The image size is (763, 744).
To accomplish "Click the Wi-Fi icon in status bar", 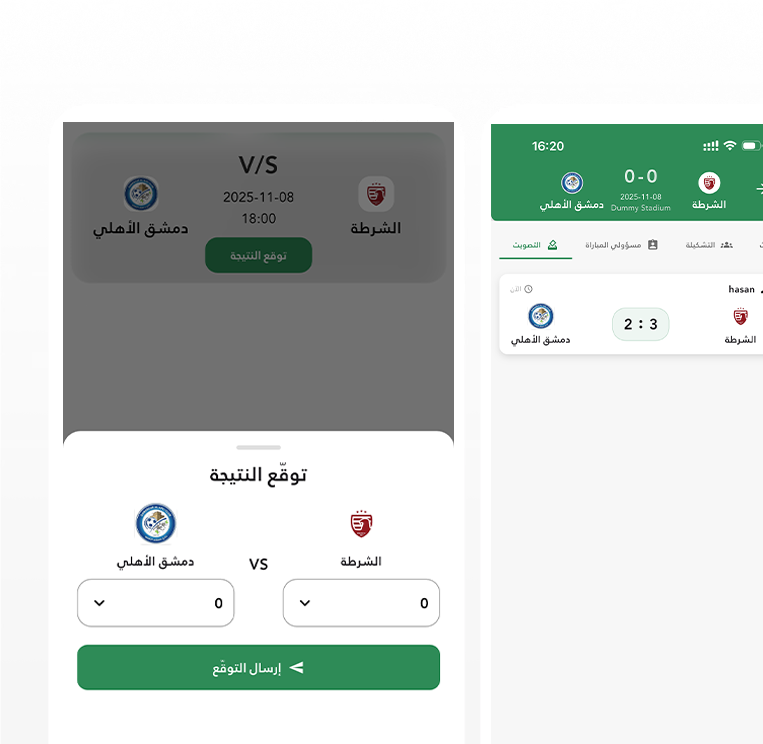I will [x=730, y=145].
